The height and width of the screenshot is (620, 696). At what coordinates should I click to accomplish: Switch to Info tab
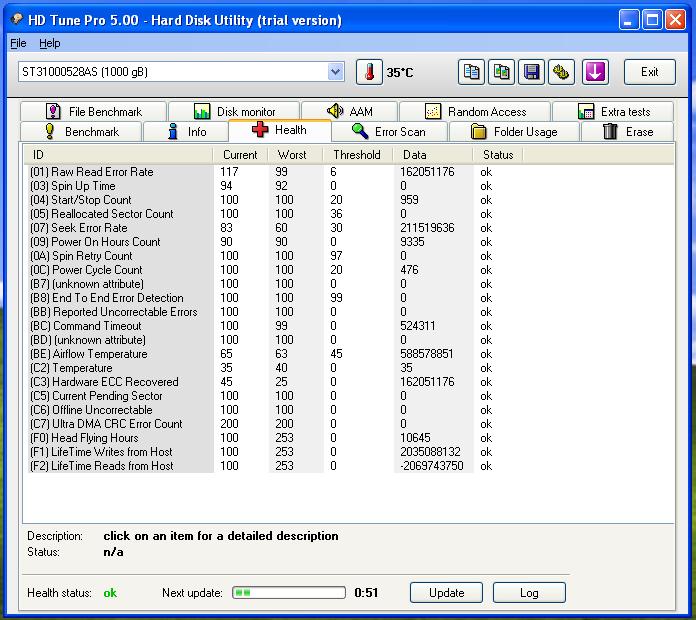(186, 131)
